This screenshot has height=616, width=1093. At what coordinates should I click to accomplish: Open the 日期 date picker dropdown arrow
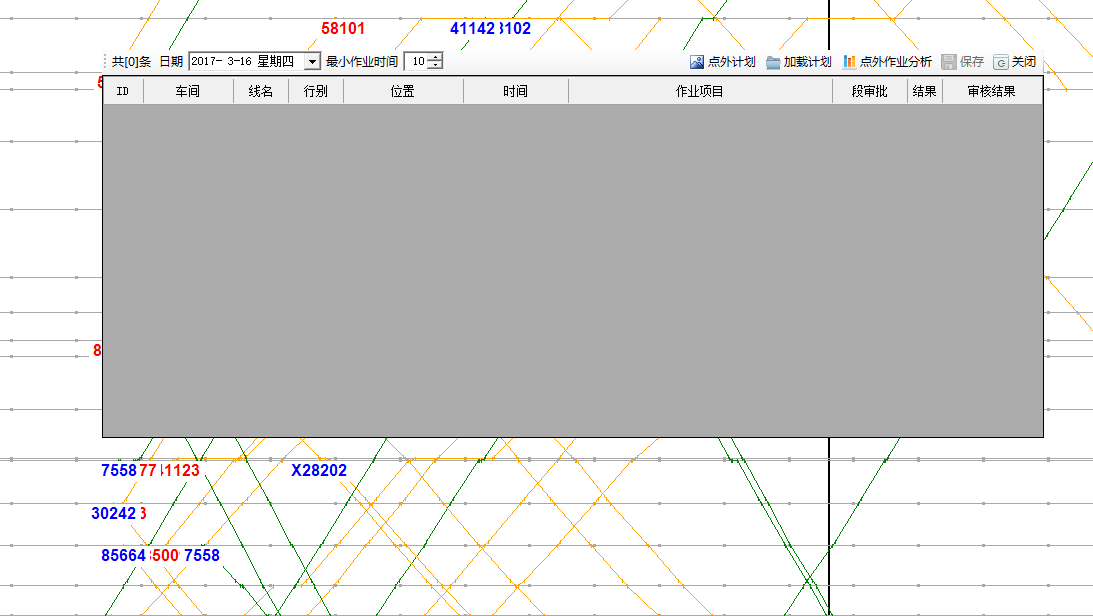tap(312, 62)
